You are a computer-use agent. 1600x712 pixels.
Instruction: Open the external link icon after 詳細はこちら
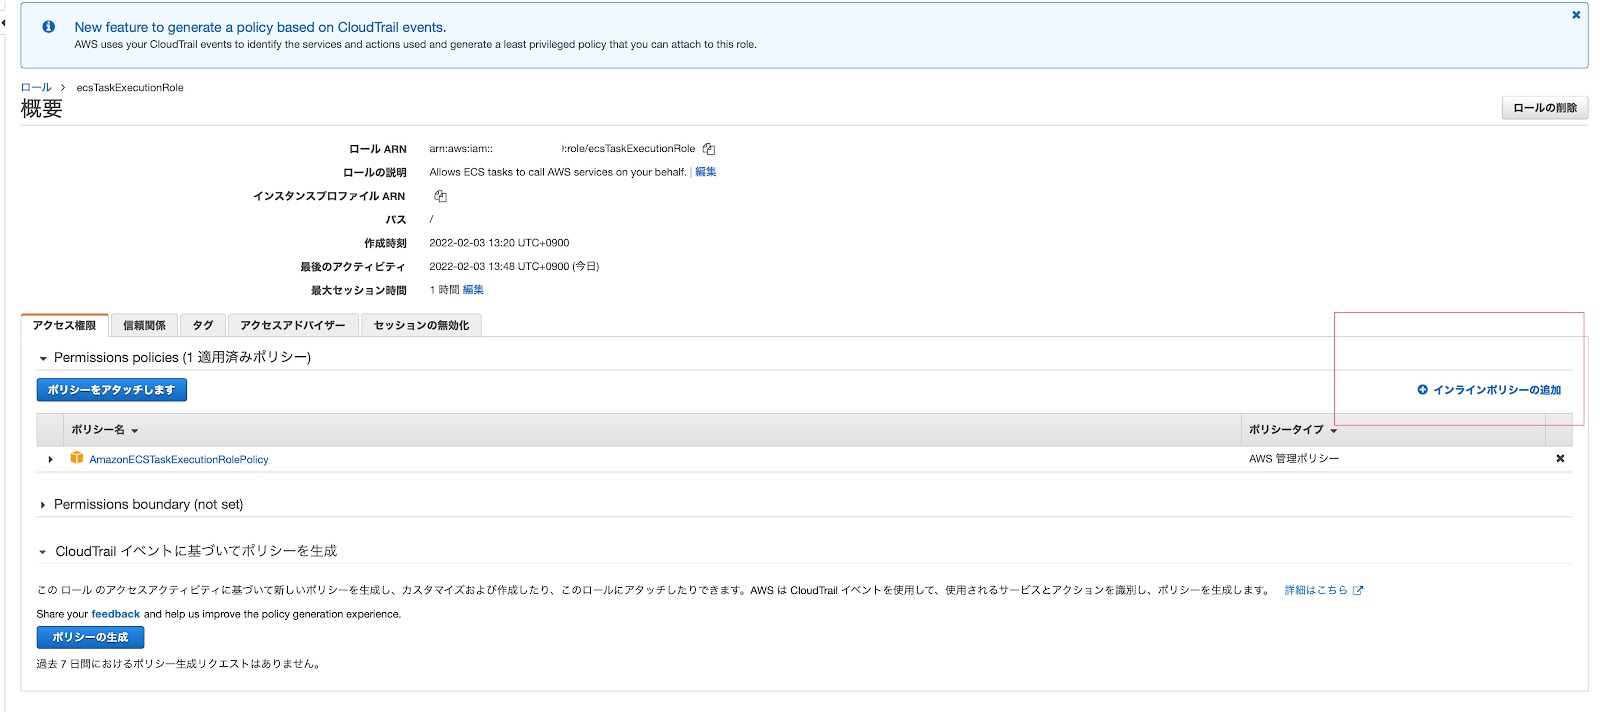point(1358,590)
